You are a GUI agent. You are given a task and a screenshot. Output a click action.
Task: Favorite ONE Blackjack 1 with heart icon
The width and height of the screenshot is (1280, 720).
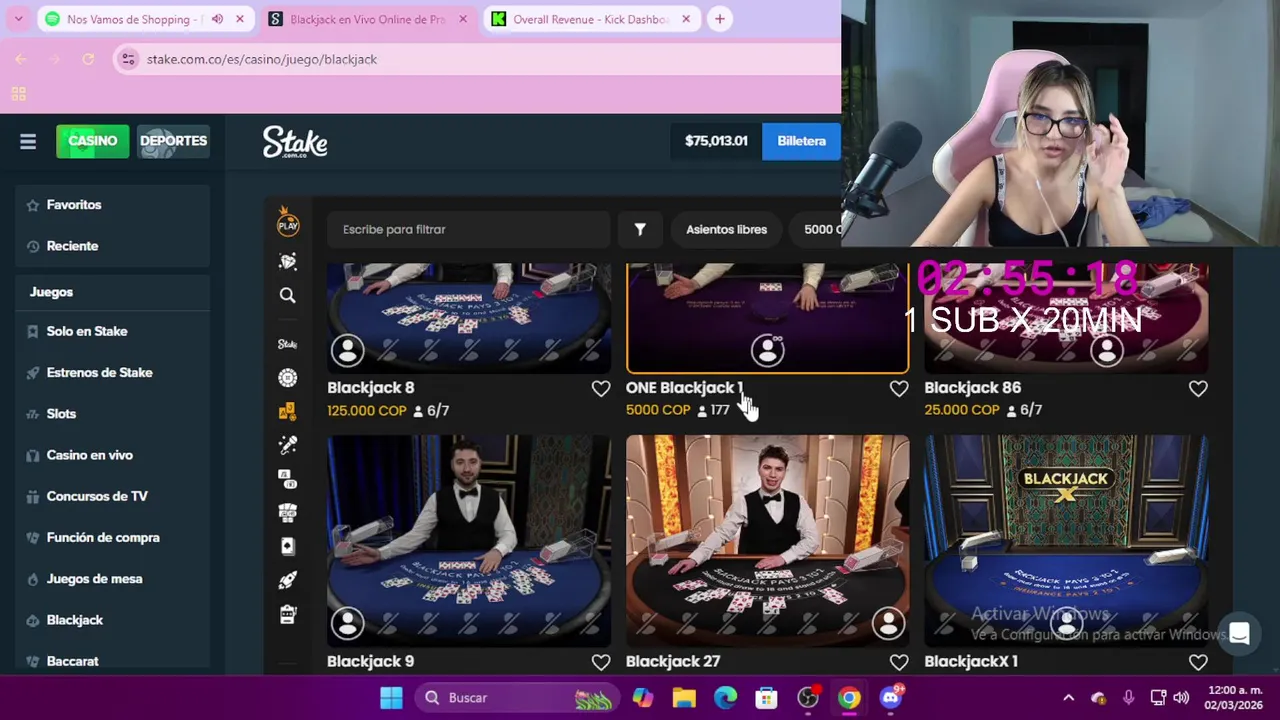pyautogui.click(x=899, y=388)
